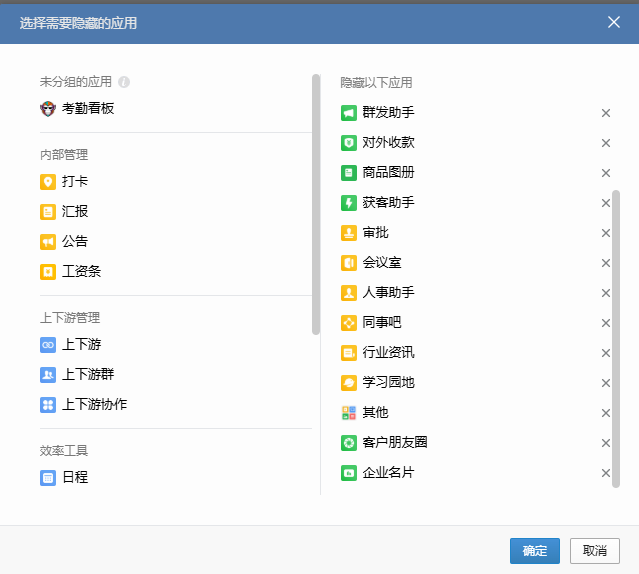Remove 对外收款 from hidden list

coord(605,143)
